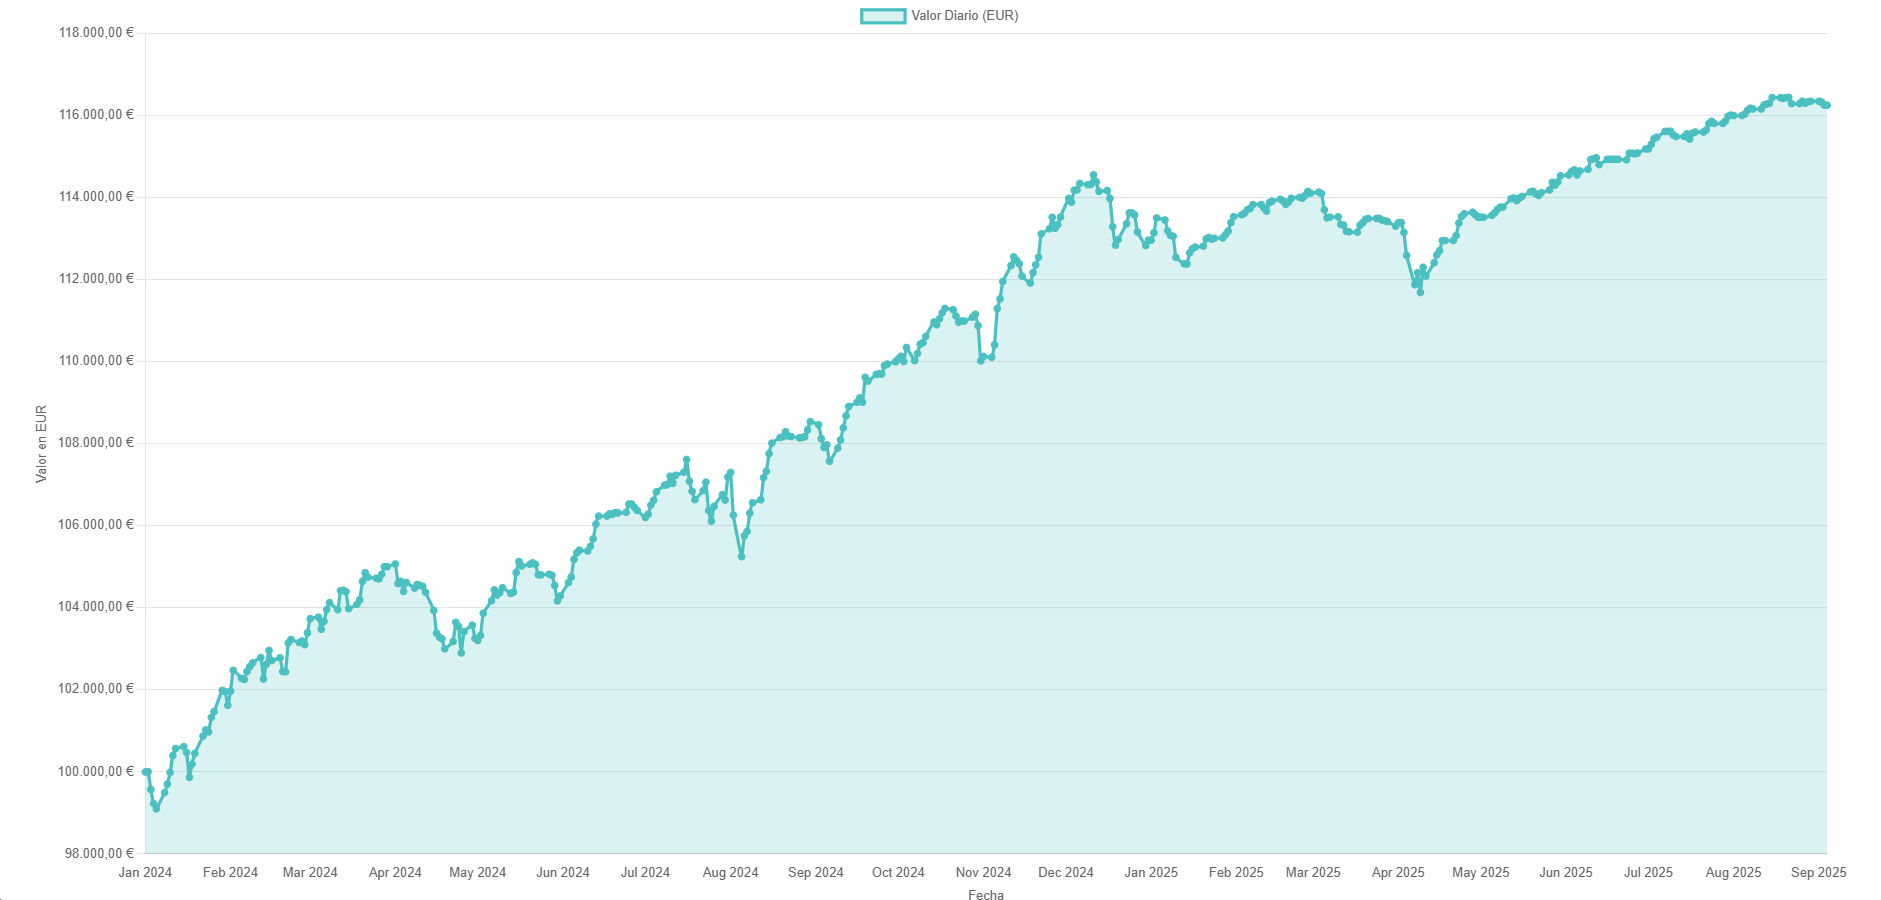1881x900 pixels.
Task: Click the Valor en EUR axis title
Action: [42, 443]
